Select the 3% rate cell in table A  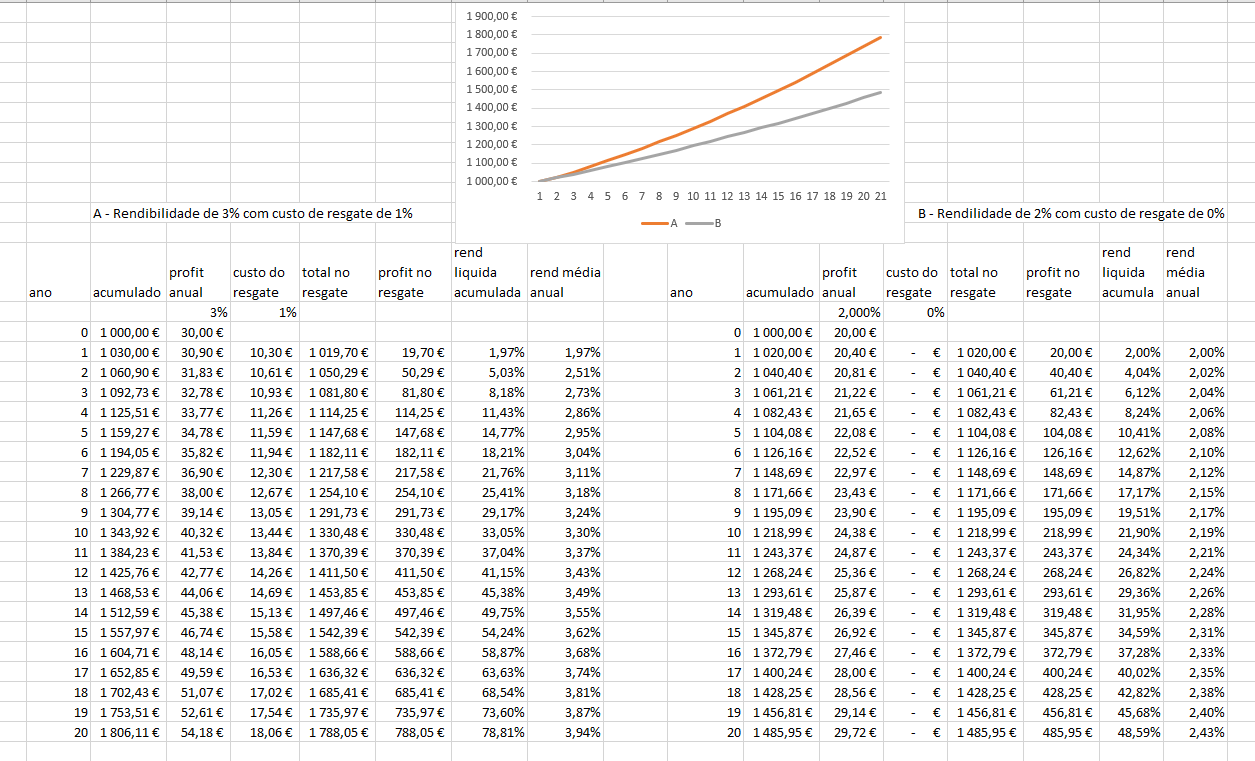click(x=198, y=313)
